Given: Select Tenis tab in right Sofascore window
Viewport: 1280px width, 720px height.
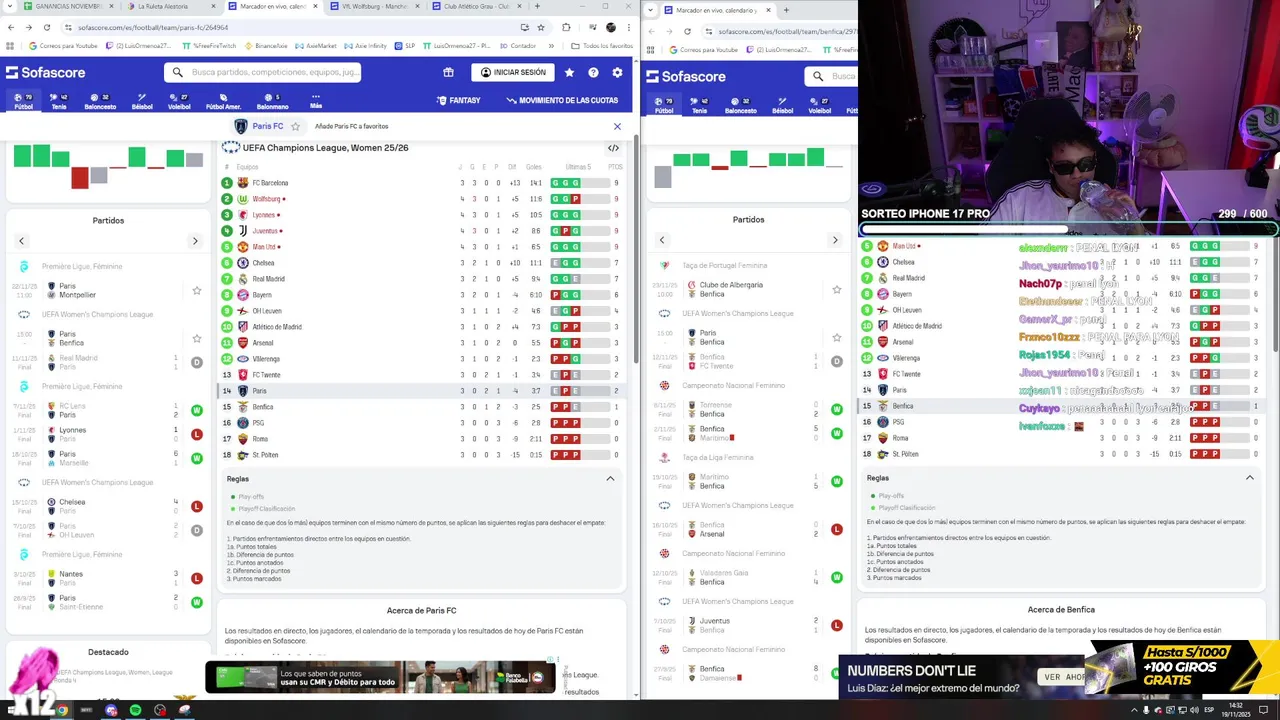Looking at the screenshot, I should tap(699, 106).
